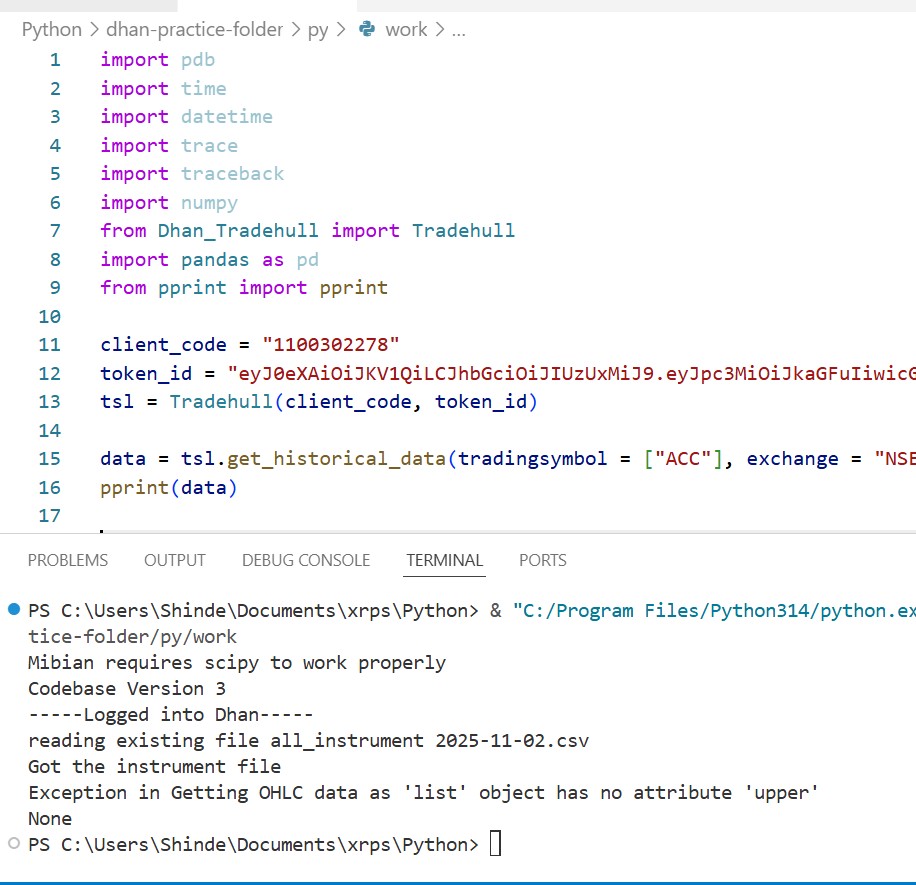Open the 'Python' breadcrumb folder dropdown
Image resolution: width=916 pixels, height=885 pixels.
point(52,30)
